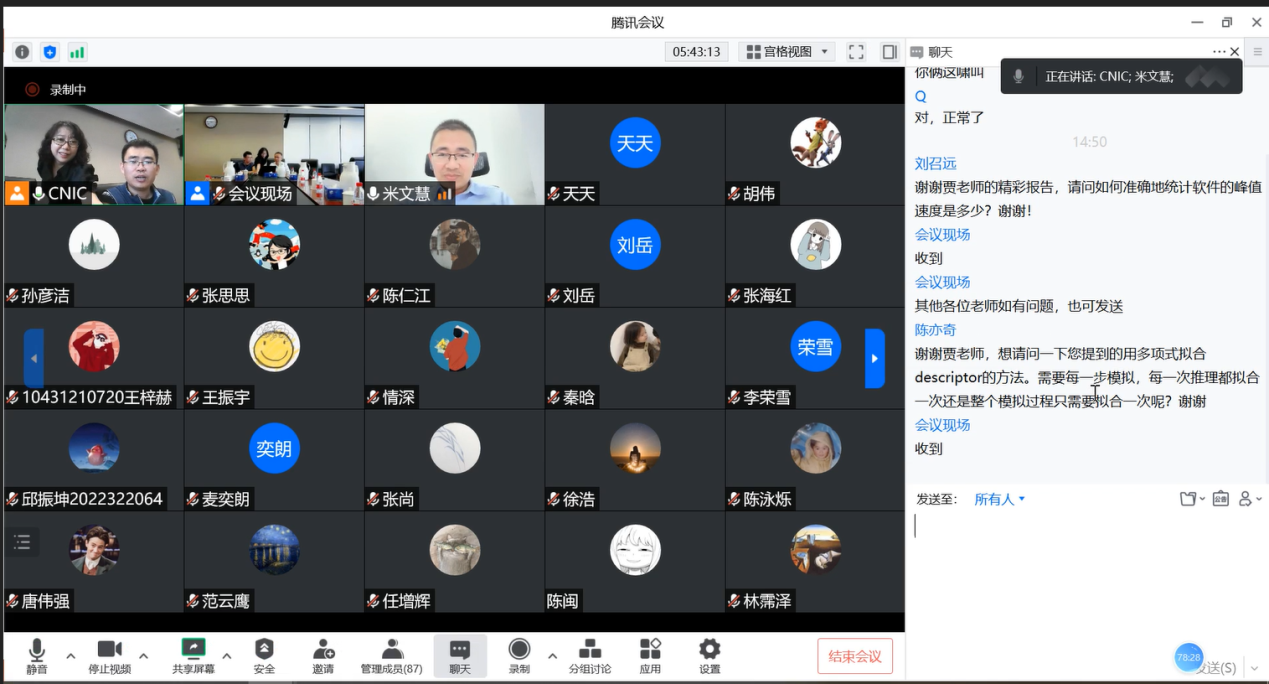The height and width of the screenshot is (684, 1269).
Task: Select 米文慧's video thumbnail
Action: point(454,155)
